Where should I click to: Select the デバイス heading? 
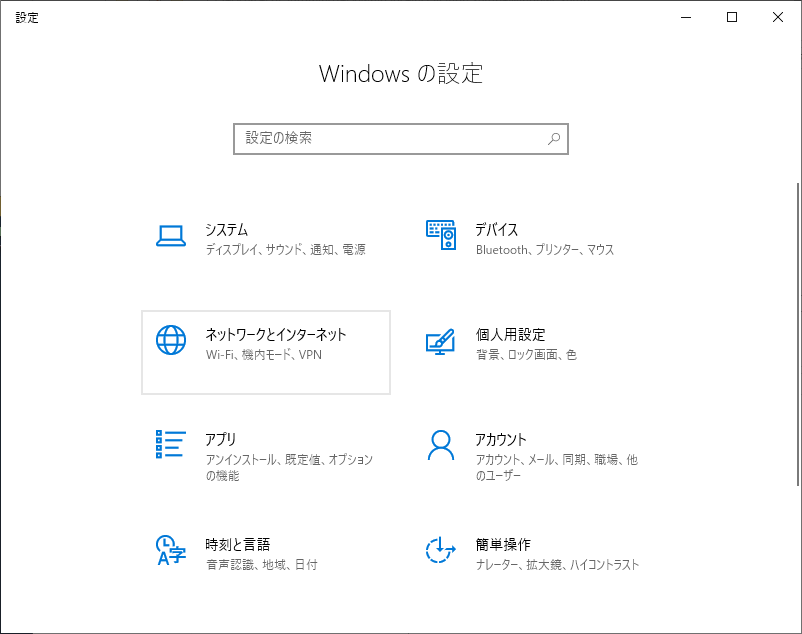497,230
